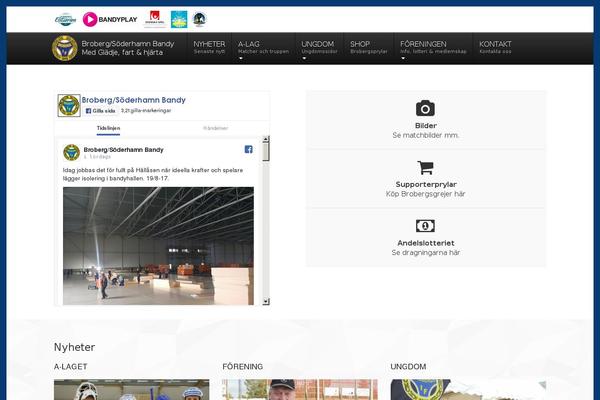Click the 'Se matchbilder mm.' caption
The image size is (600, 400).
point(426,135)
